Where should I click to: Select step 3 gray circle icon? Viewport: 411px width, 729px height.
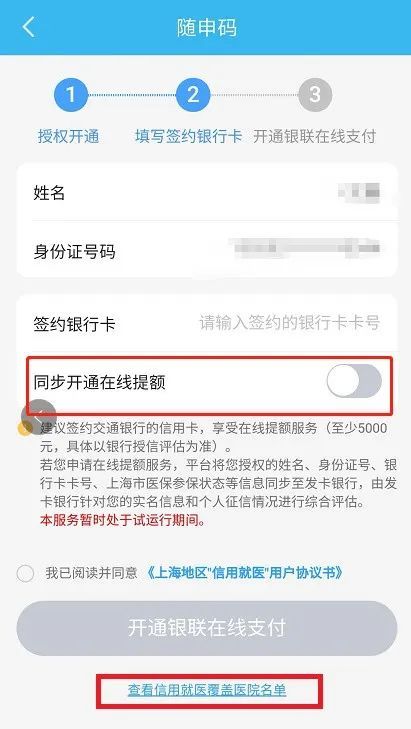315,95
